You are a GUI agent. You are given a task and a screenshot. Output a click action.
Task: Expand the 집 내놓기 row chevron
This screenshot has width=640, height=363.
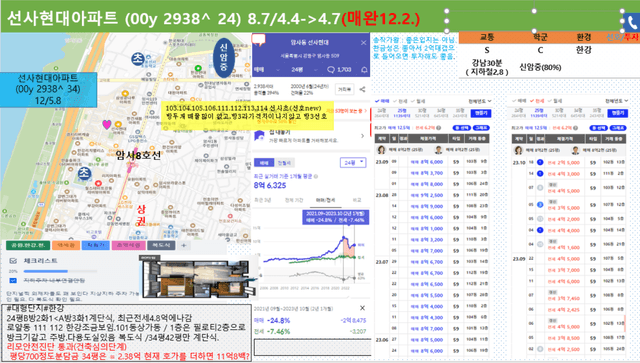[x=362, y=136]
